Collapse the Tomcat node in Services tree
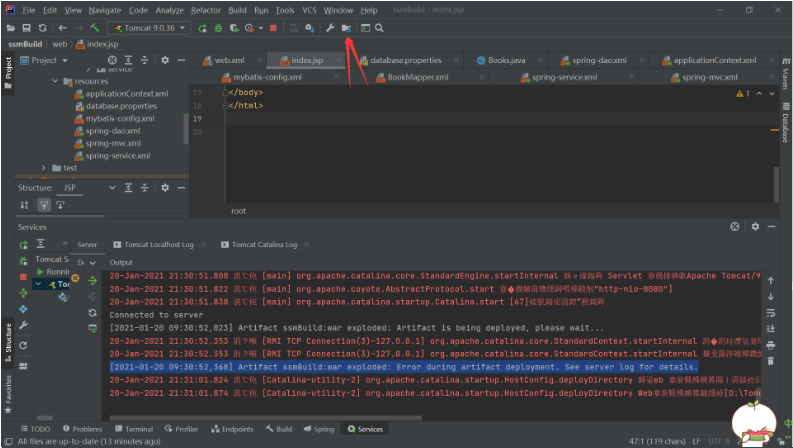Viewport: 793px width, 448px height. click(x=38, y=284)
